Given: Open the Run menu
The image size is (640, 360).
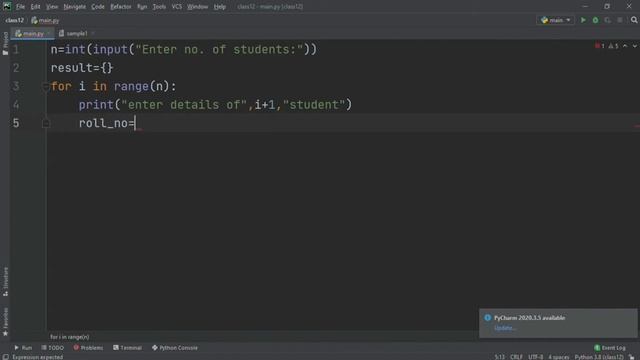Looking at the screenshot, I should [x=142, y=7].
